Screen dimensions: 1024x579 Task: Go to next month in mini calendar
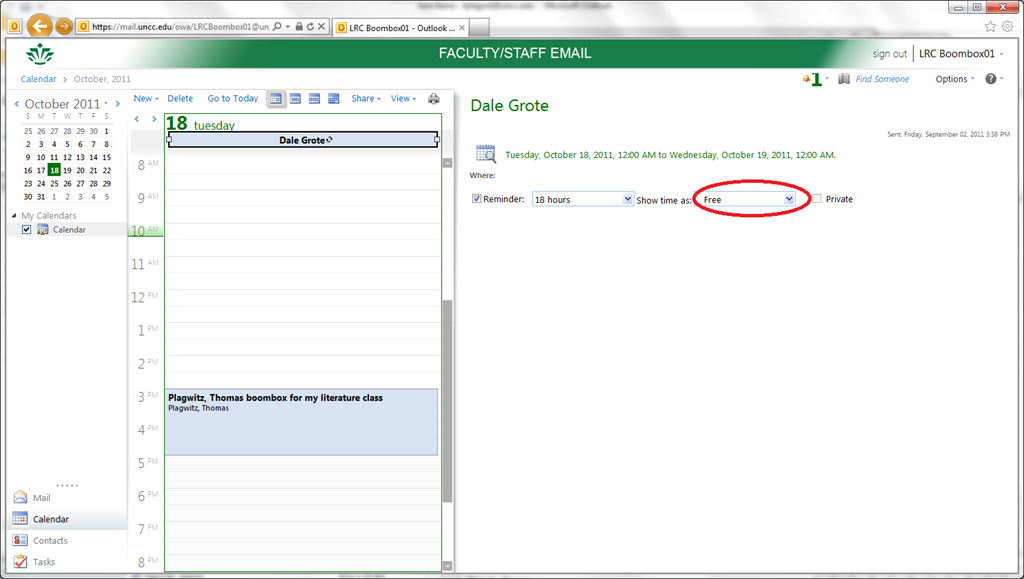[x=117, y=103]
